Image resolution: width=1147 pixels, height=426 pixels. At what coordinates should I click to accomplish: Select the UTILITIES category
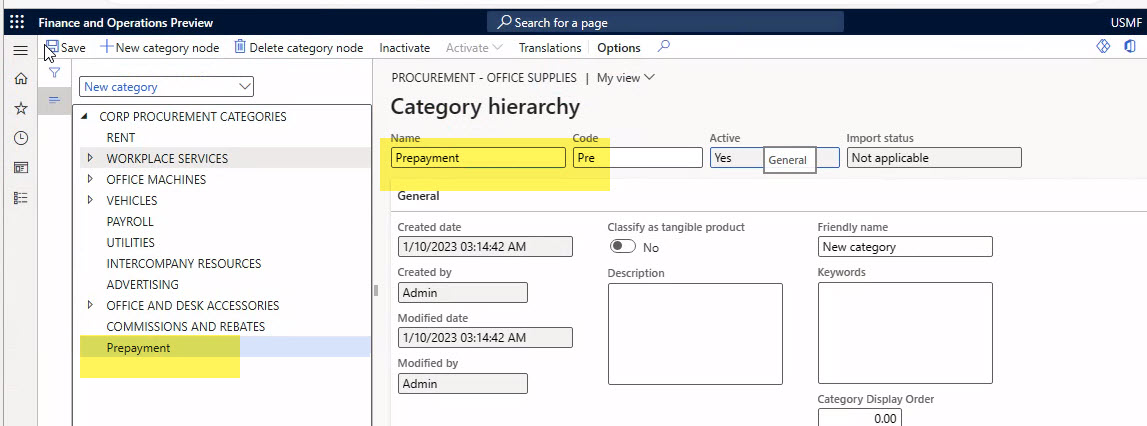click(x=130, y=242)
